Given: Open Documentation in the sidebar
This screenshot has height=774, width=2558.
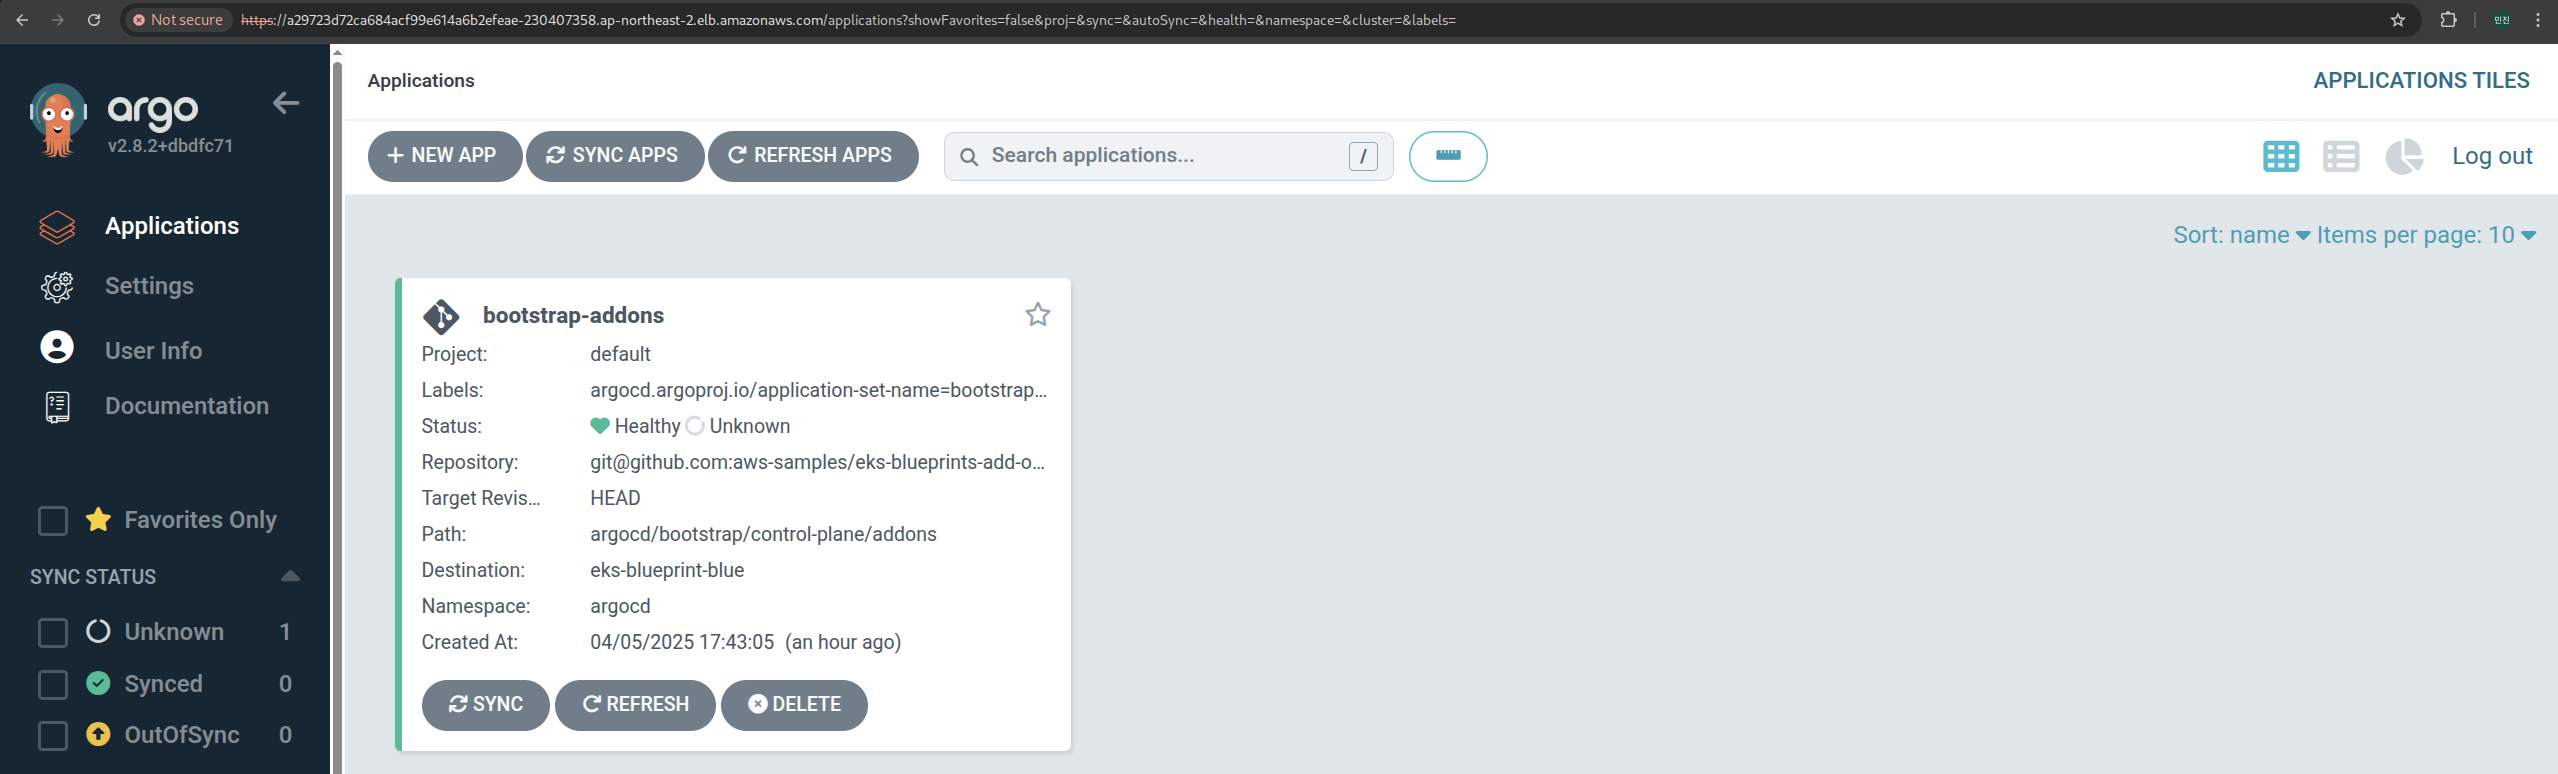Looking at the screenshot, I should click(187, 406).
